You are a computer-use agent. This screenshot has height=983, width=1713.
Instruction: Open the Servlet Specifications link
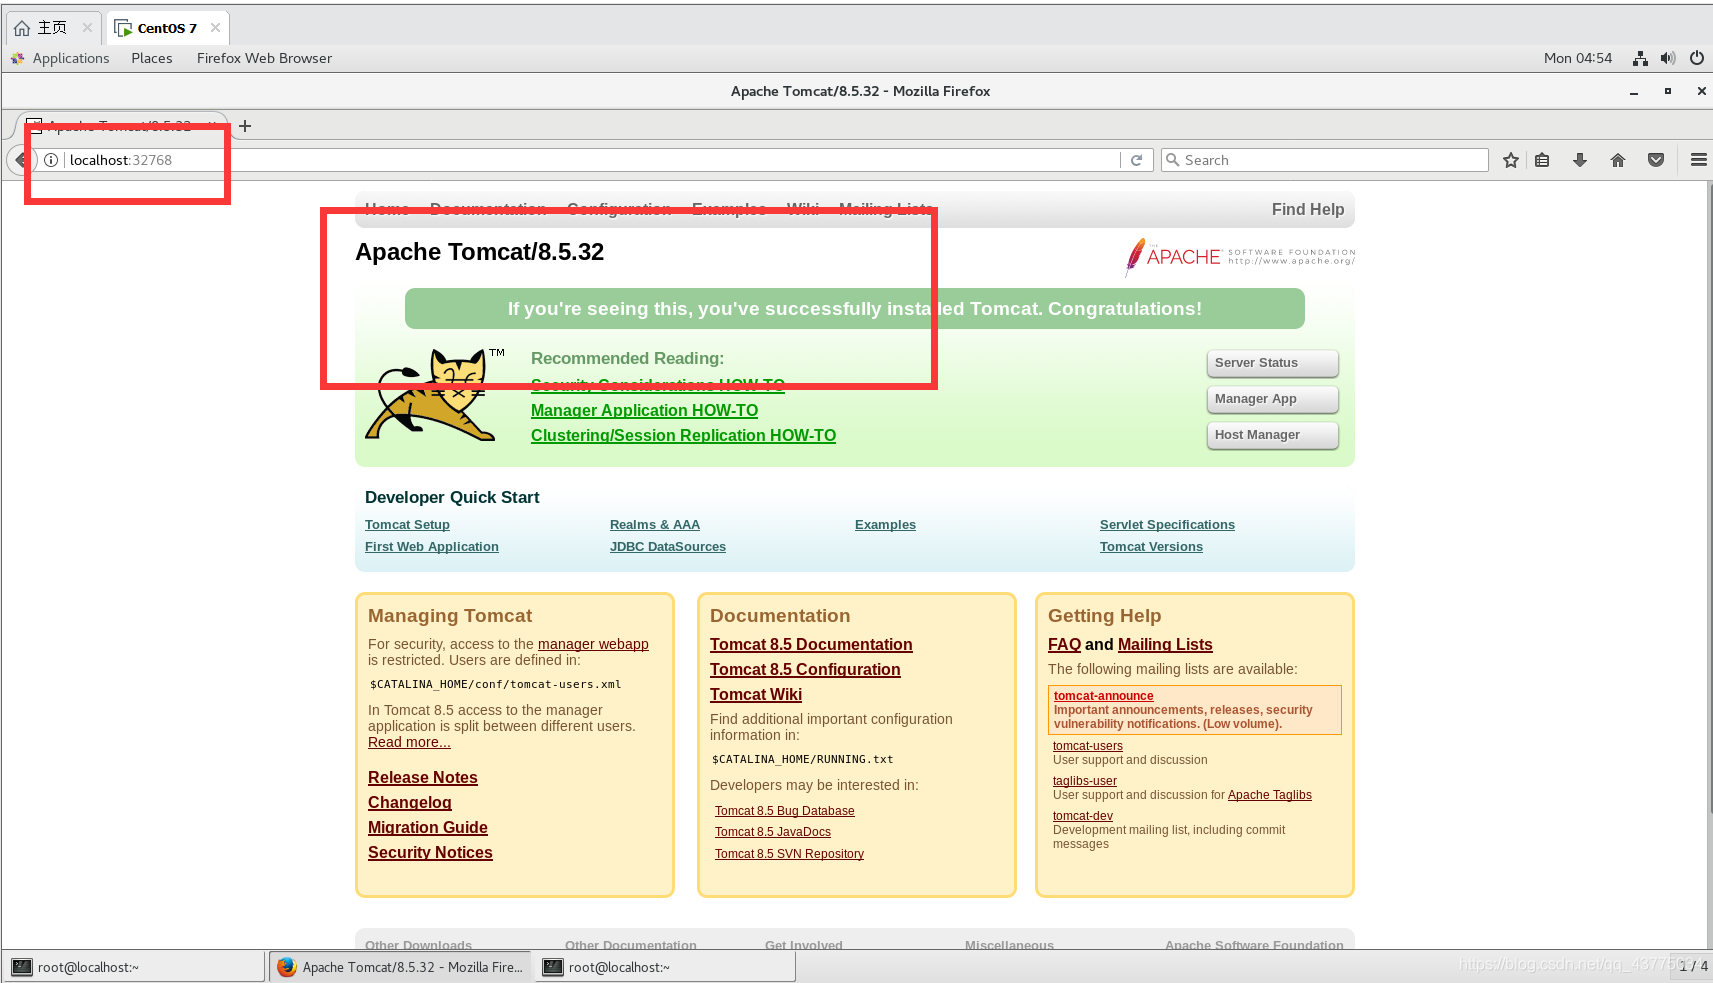[x=1167, y=525]
